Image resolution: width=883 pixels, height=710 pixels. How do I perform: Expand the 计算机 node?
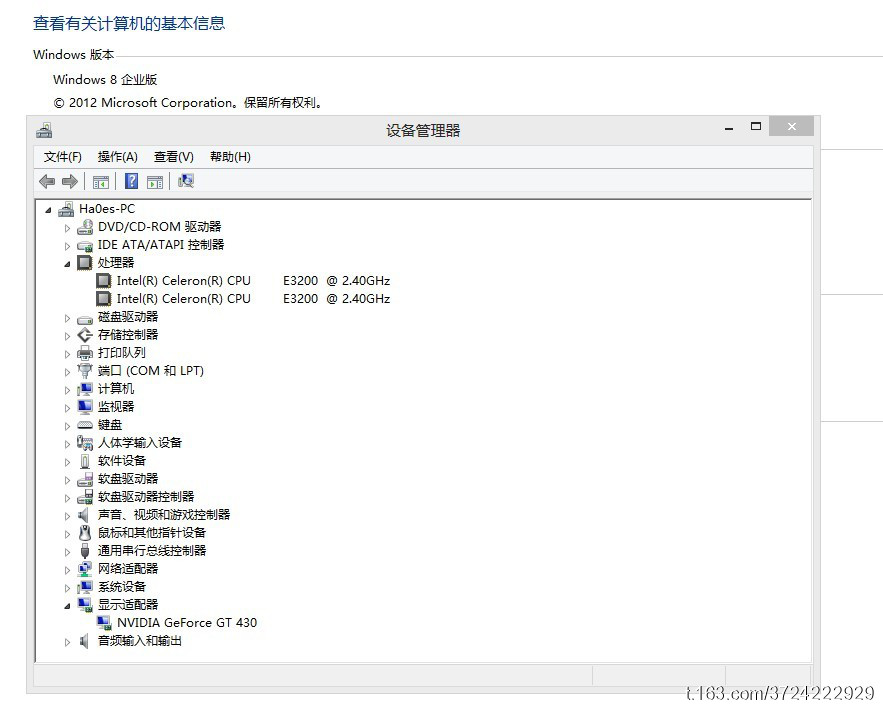click(67, 390)
